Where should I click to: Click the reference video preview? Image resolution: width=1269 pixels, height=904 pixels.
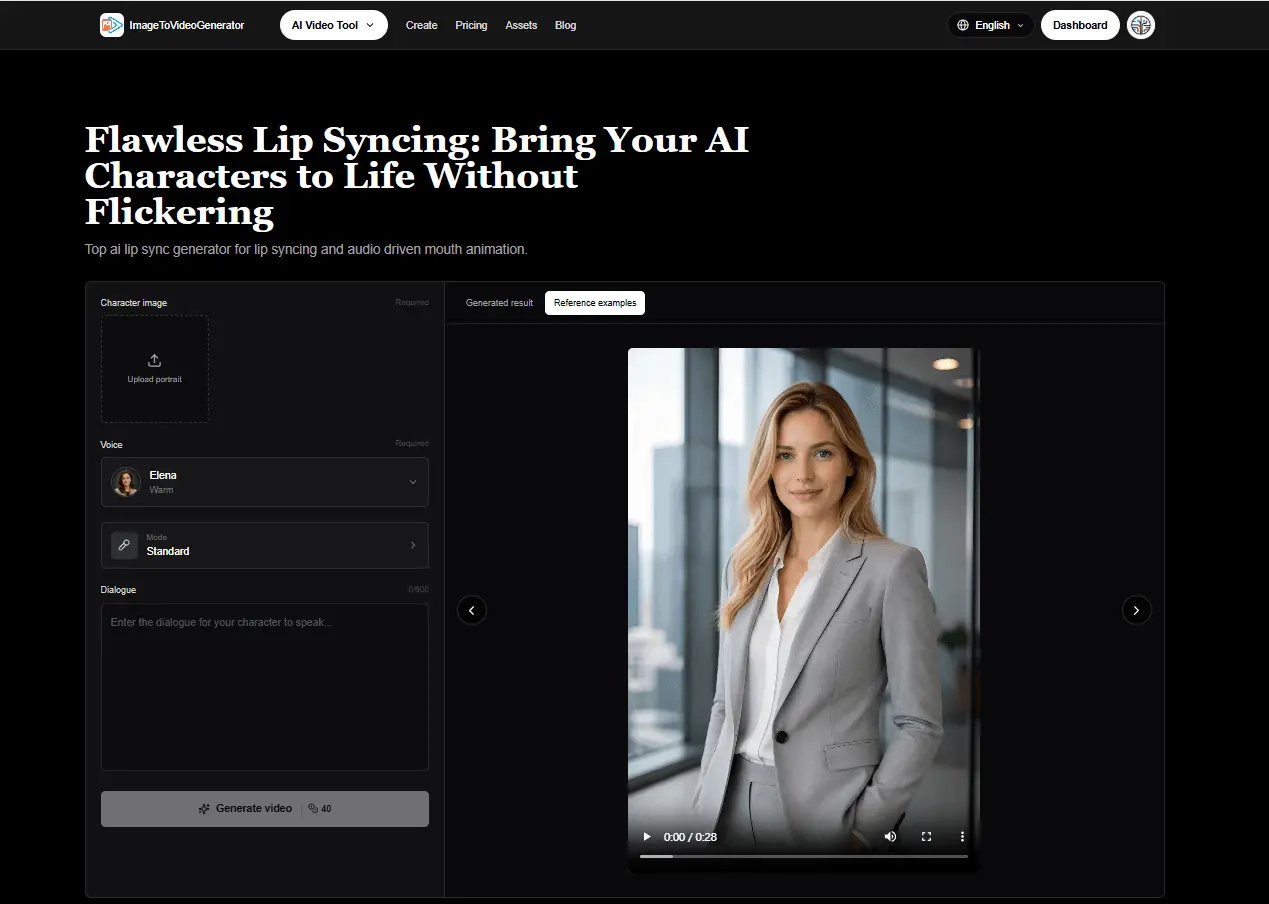pos(803,610)
